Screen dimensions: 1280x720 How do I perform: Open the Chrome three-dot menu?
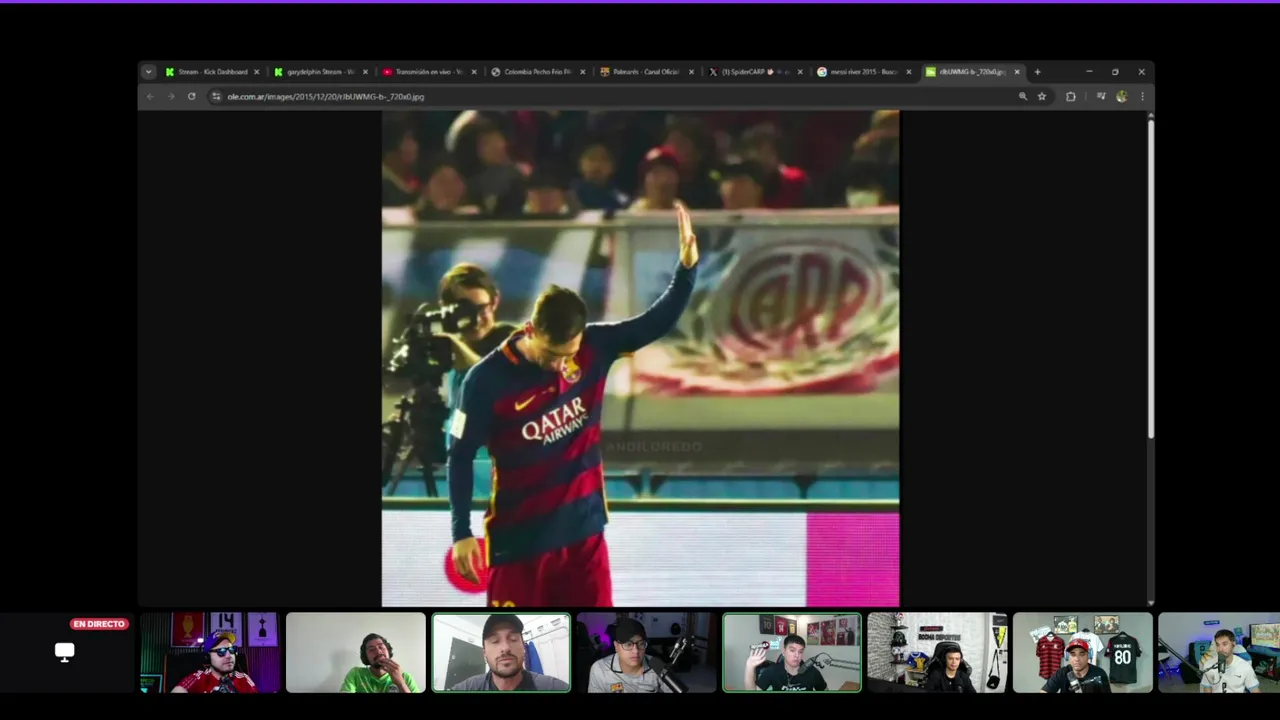click(x=1142, y=97)
